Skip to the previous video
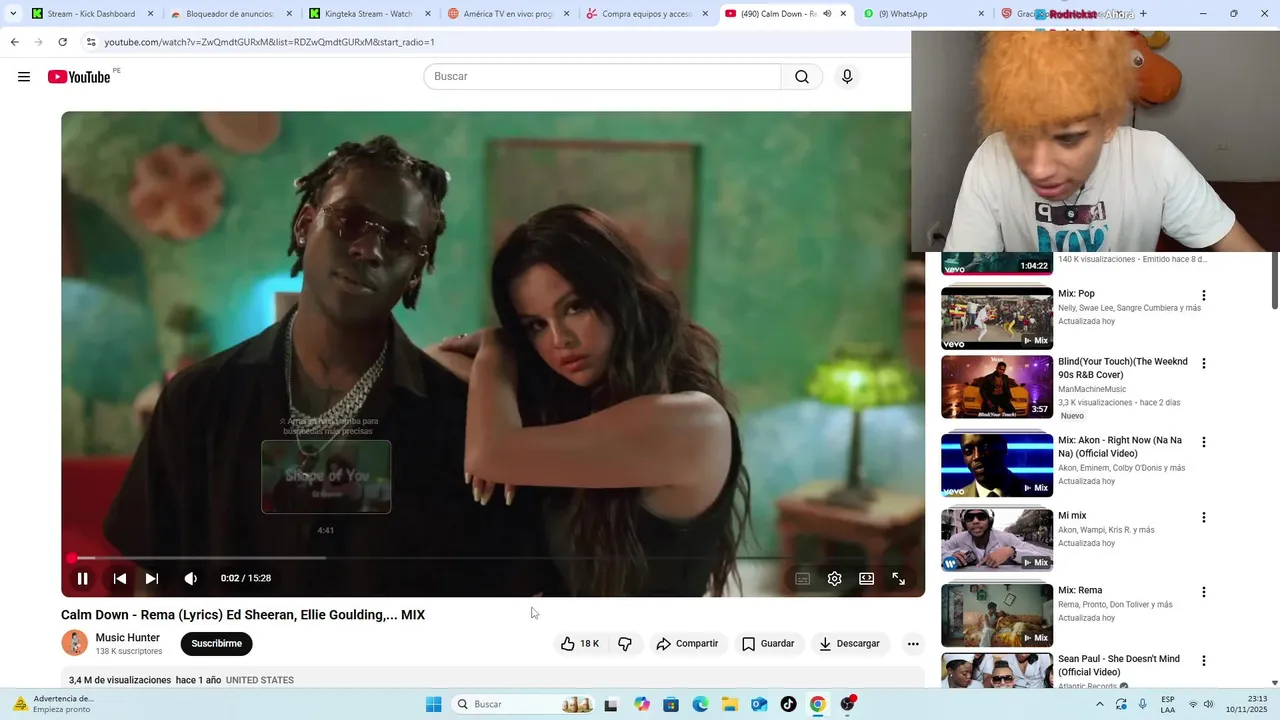This screenshot has width=1280, height=720. 119,578
